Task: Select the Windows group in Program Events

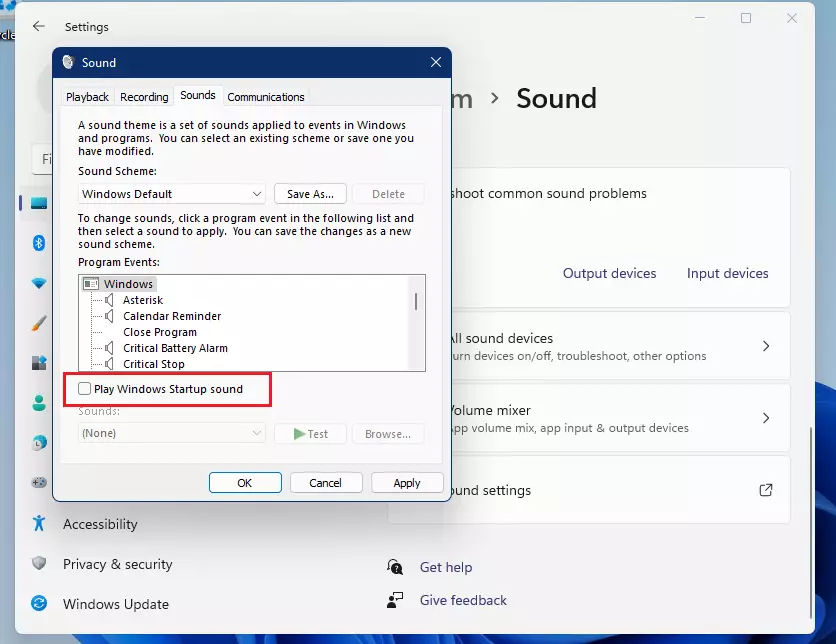Action: (128, 284)
